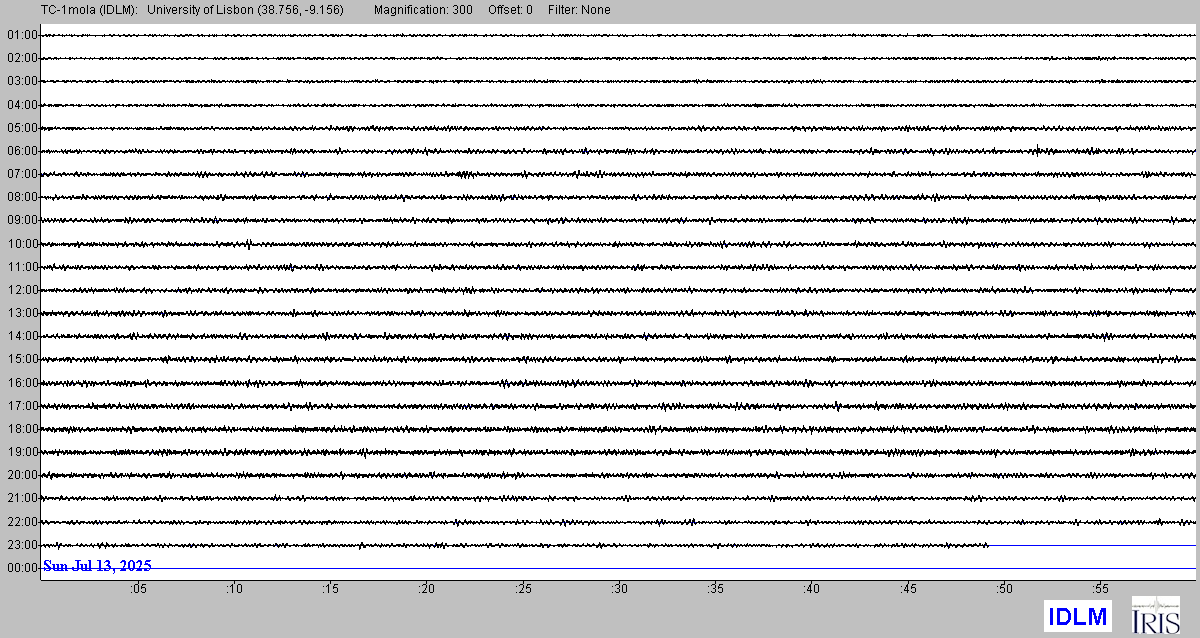
Task: Click the Offset: 0 label
Action: 510,10
